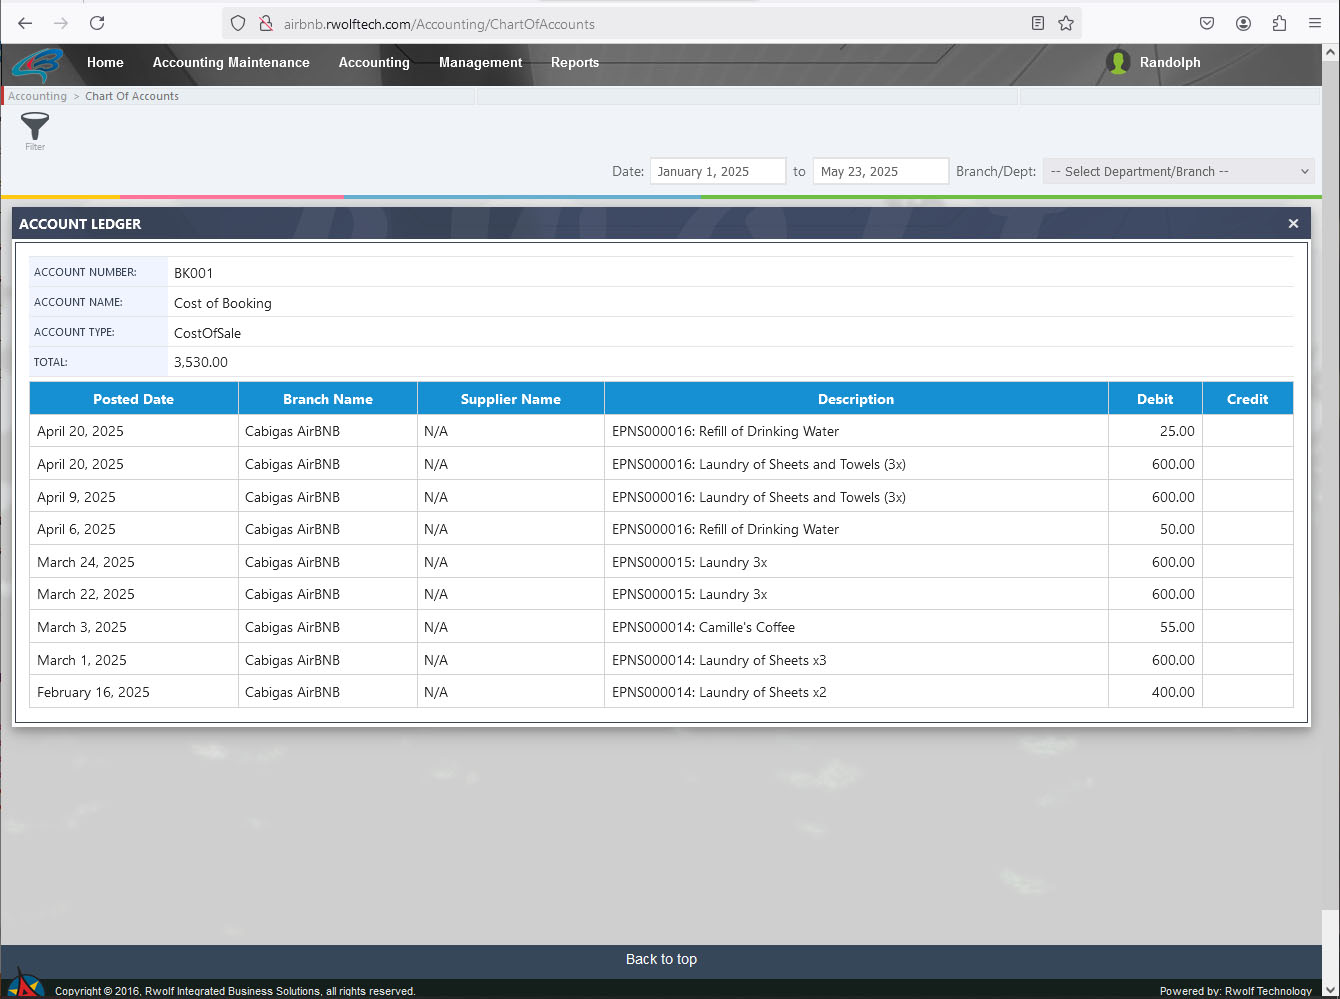Open the browser hamburger menu
The width and height of the screenshot is (1340, 999).
[x=1315, y=23]
